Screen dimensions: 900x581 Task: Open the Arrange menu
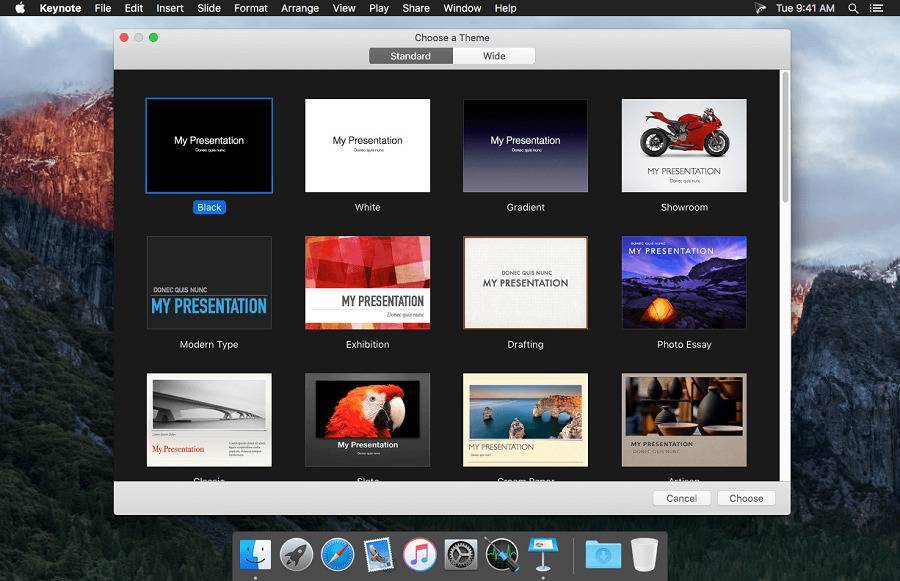coord(300,8)
